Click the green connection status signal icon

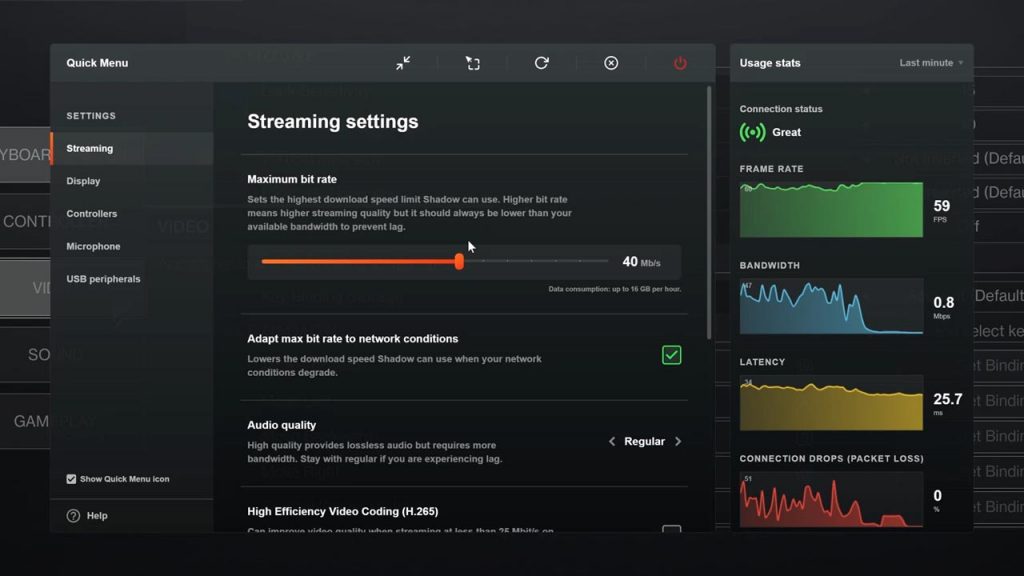(x=752, y=132)
